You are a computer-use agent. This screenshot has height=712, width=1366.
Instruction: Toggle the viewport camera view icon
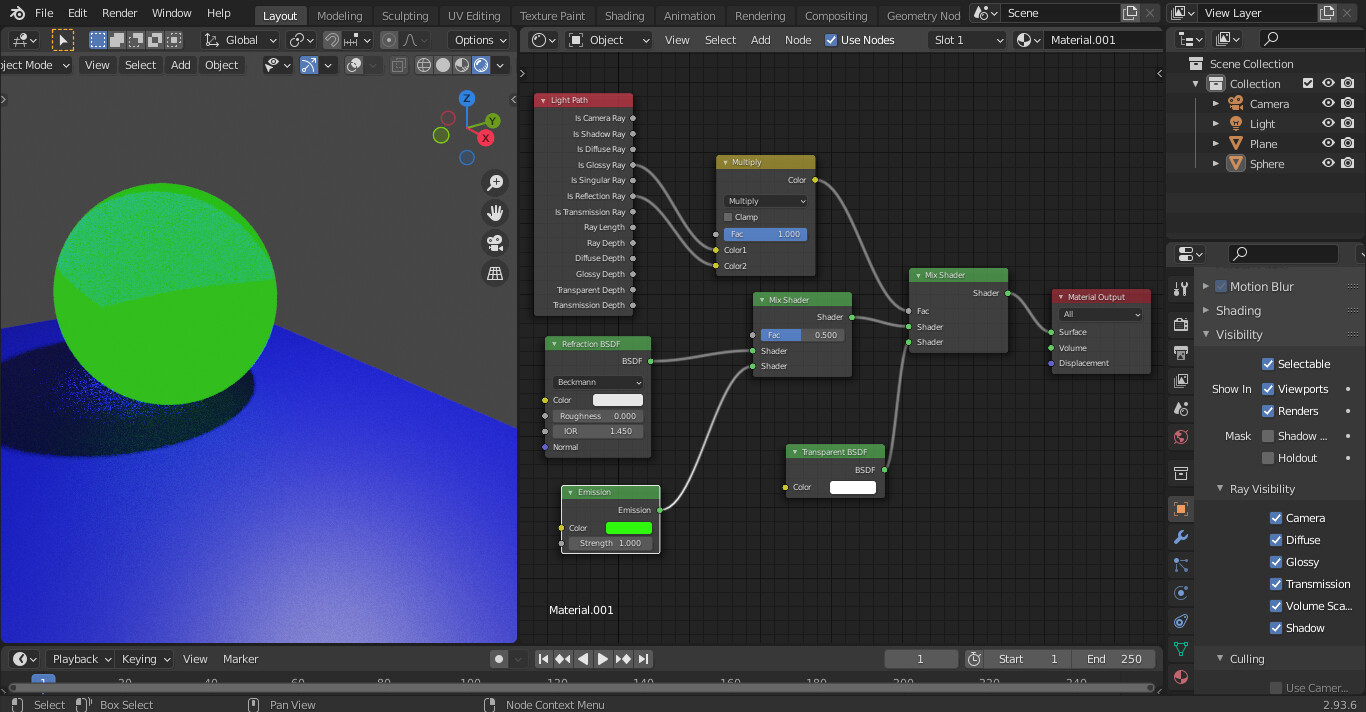pos(494,243)
